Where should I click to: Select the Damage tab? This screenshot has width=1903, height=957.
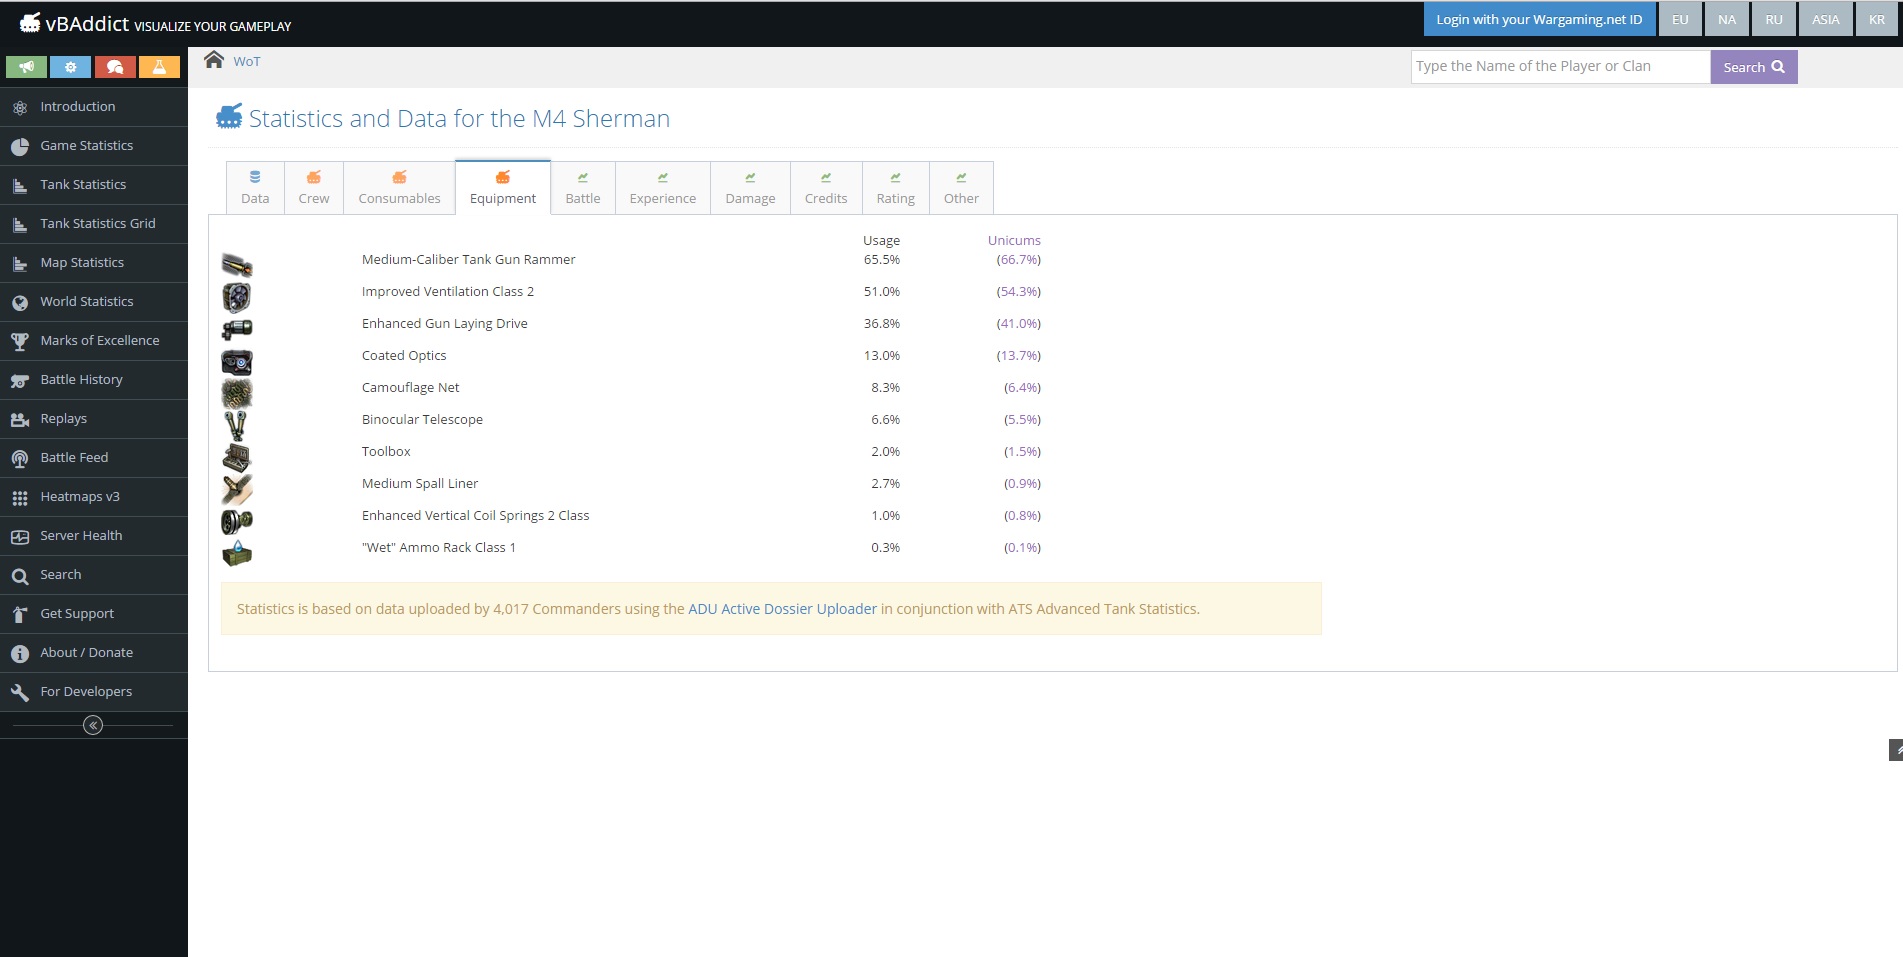tap(750, 188)
